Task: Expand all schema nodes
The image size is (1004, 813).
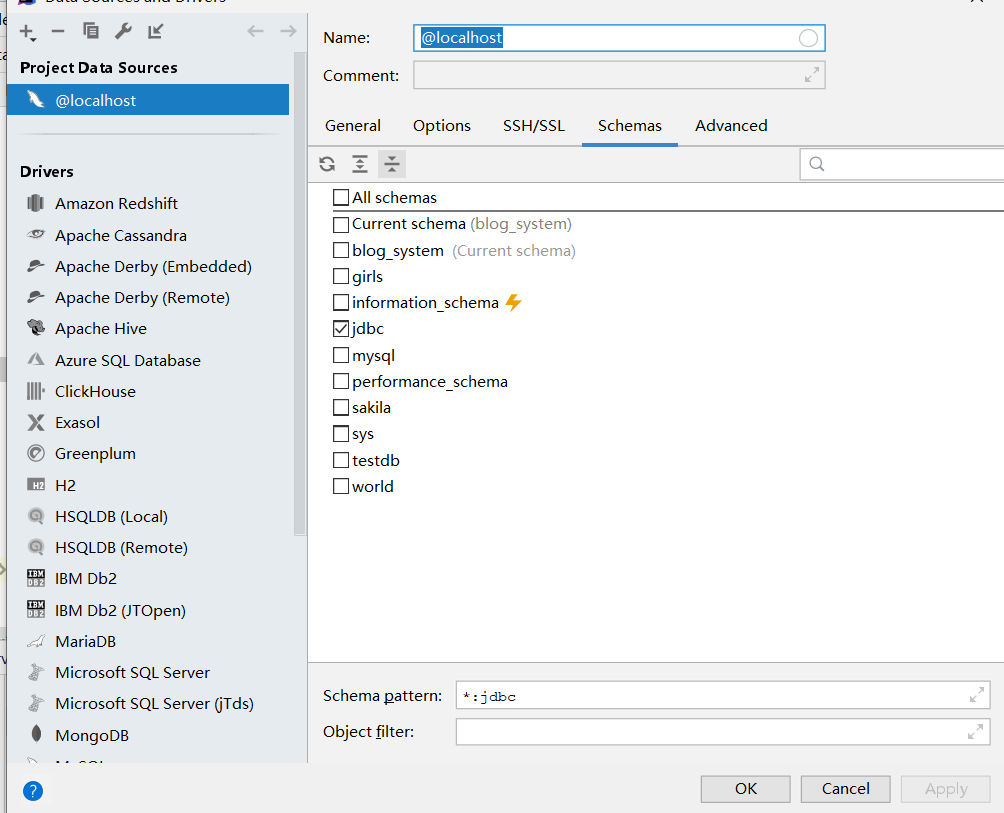Action: (x=360, y=165)
